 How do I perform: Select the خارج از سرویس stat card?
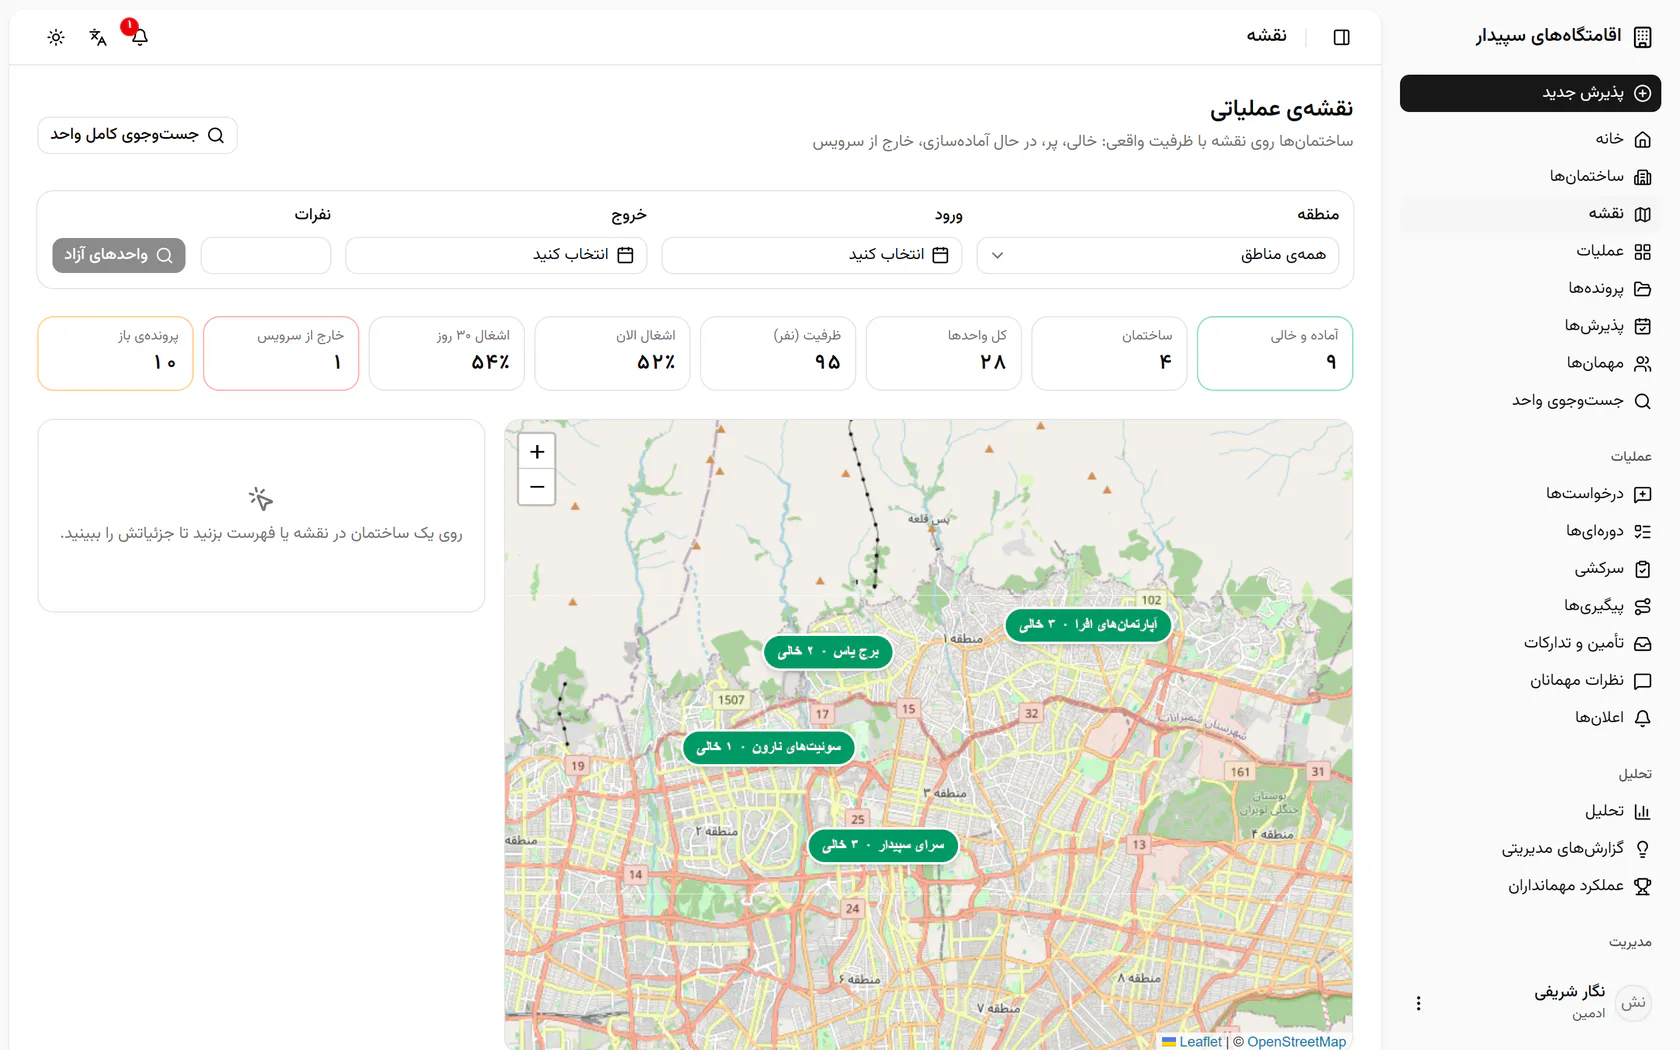click(281, 353)
